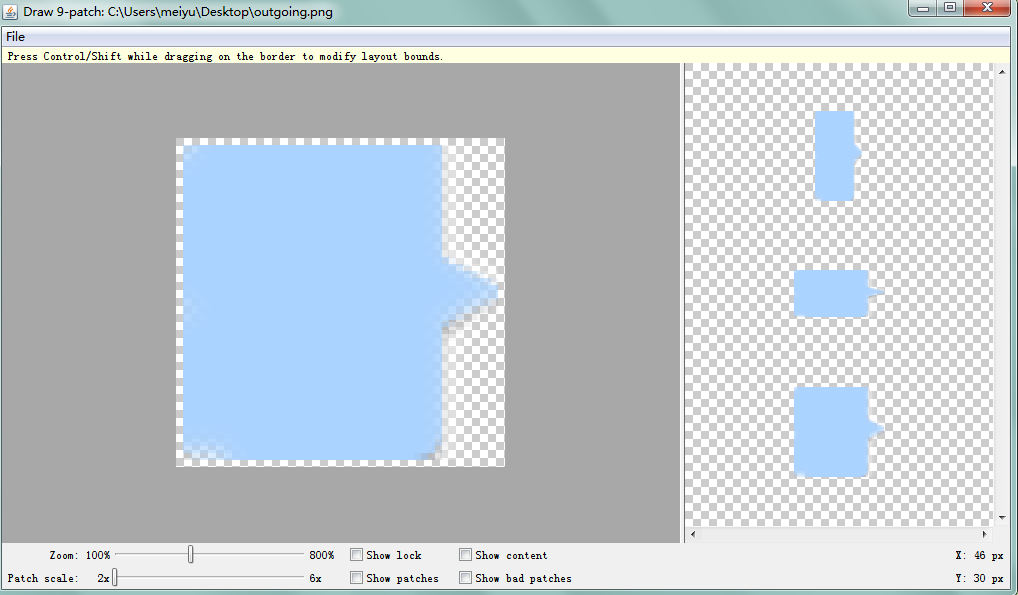Click the preview scroll right arrow
This screenshot has height=595, width=1018.
(985, 534)
